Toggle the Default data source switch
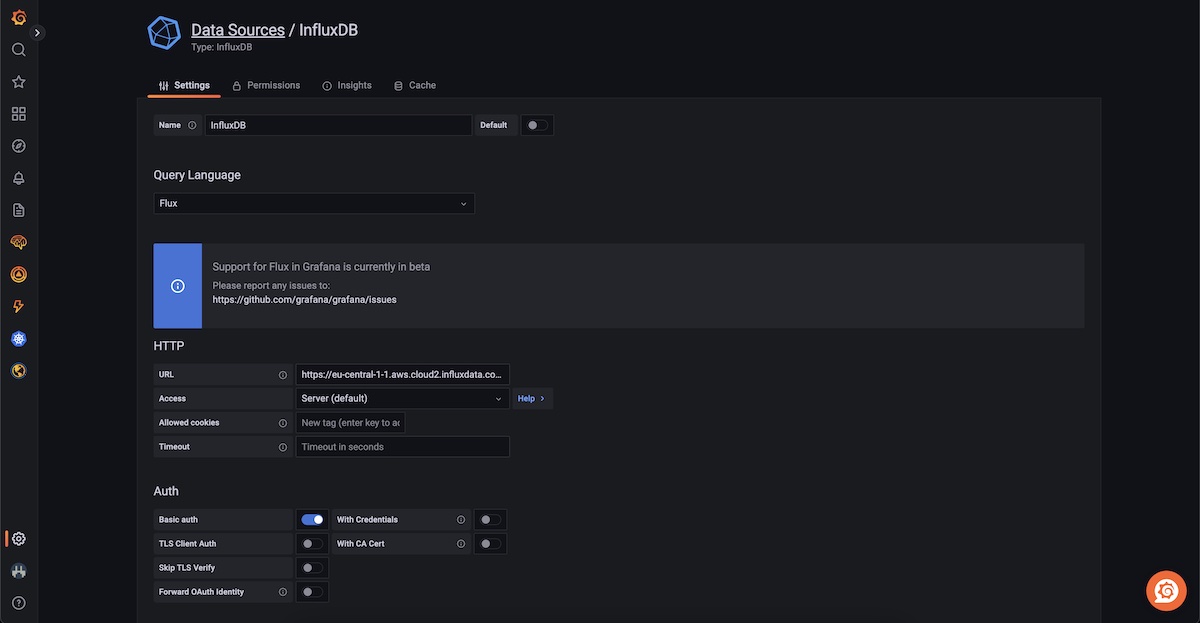Viewport: 1200px width, 623px height. point(537,125)
